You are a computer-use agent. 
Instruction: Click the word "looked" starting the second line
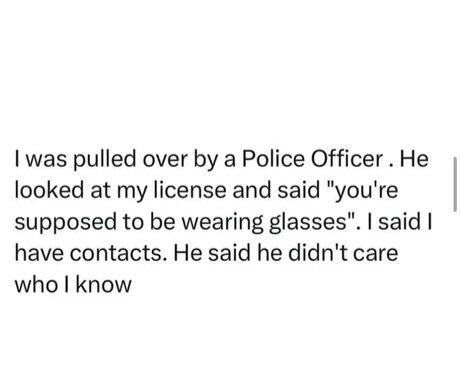pos(49,190)
